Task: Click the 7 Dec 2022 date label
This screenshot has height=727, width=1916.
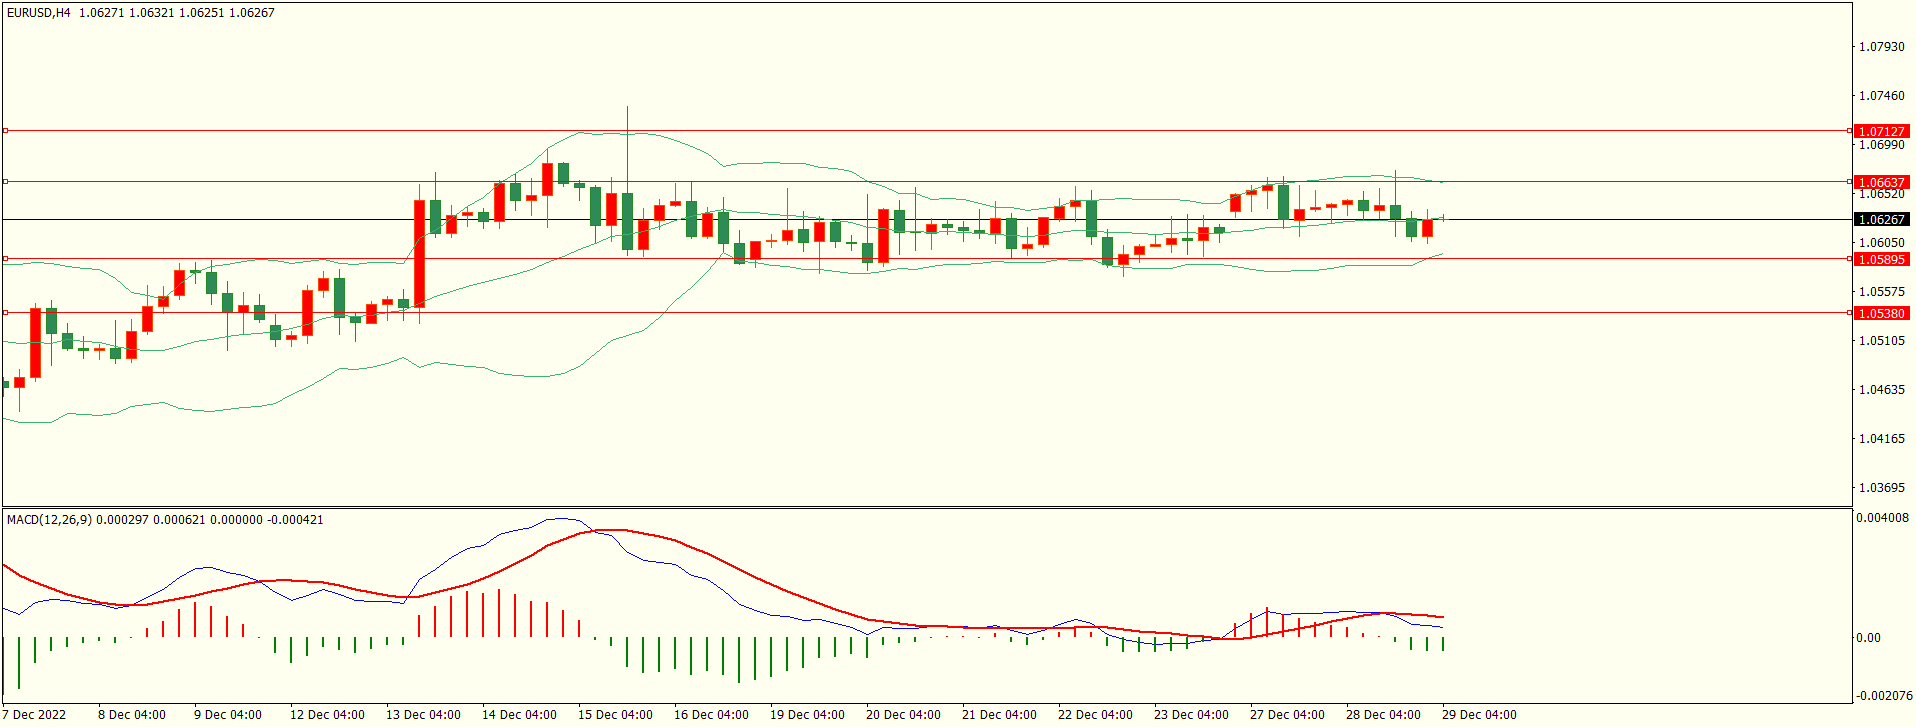Action: (34, 714)
